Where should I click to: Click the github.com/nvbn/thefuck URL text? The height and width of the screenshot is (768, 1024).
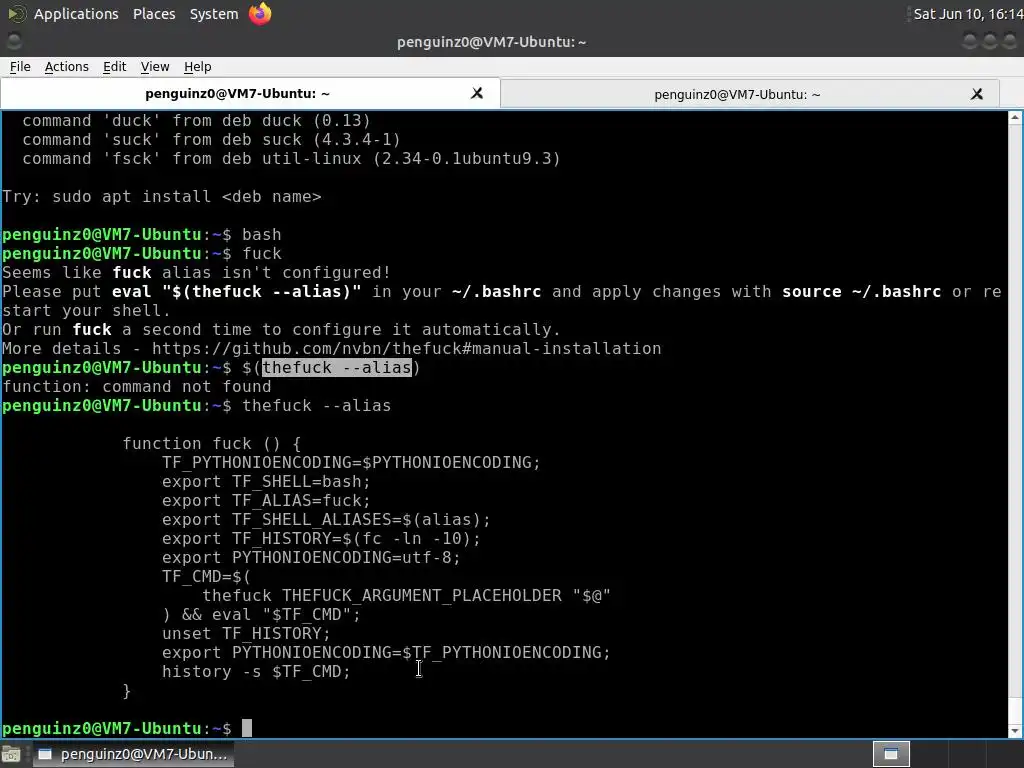click(x=406, y=349)
